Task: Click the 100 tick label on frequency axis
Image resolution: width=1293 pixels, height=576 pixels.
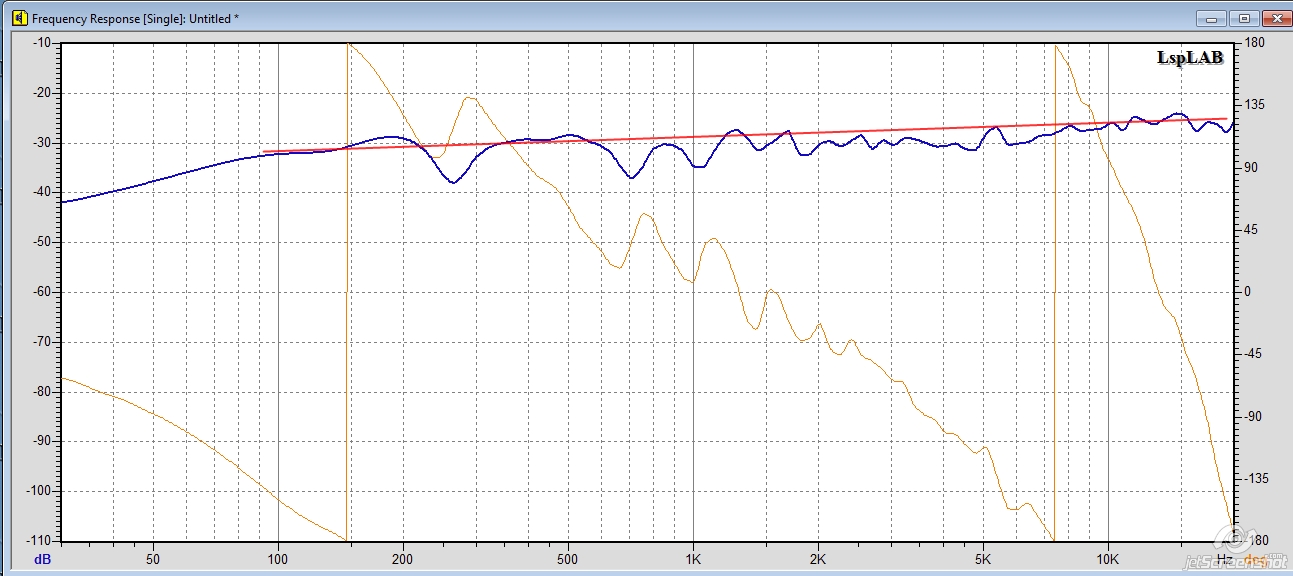Action: 278,559
